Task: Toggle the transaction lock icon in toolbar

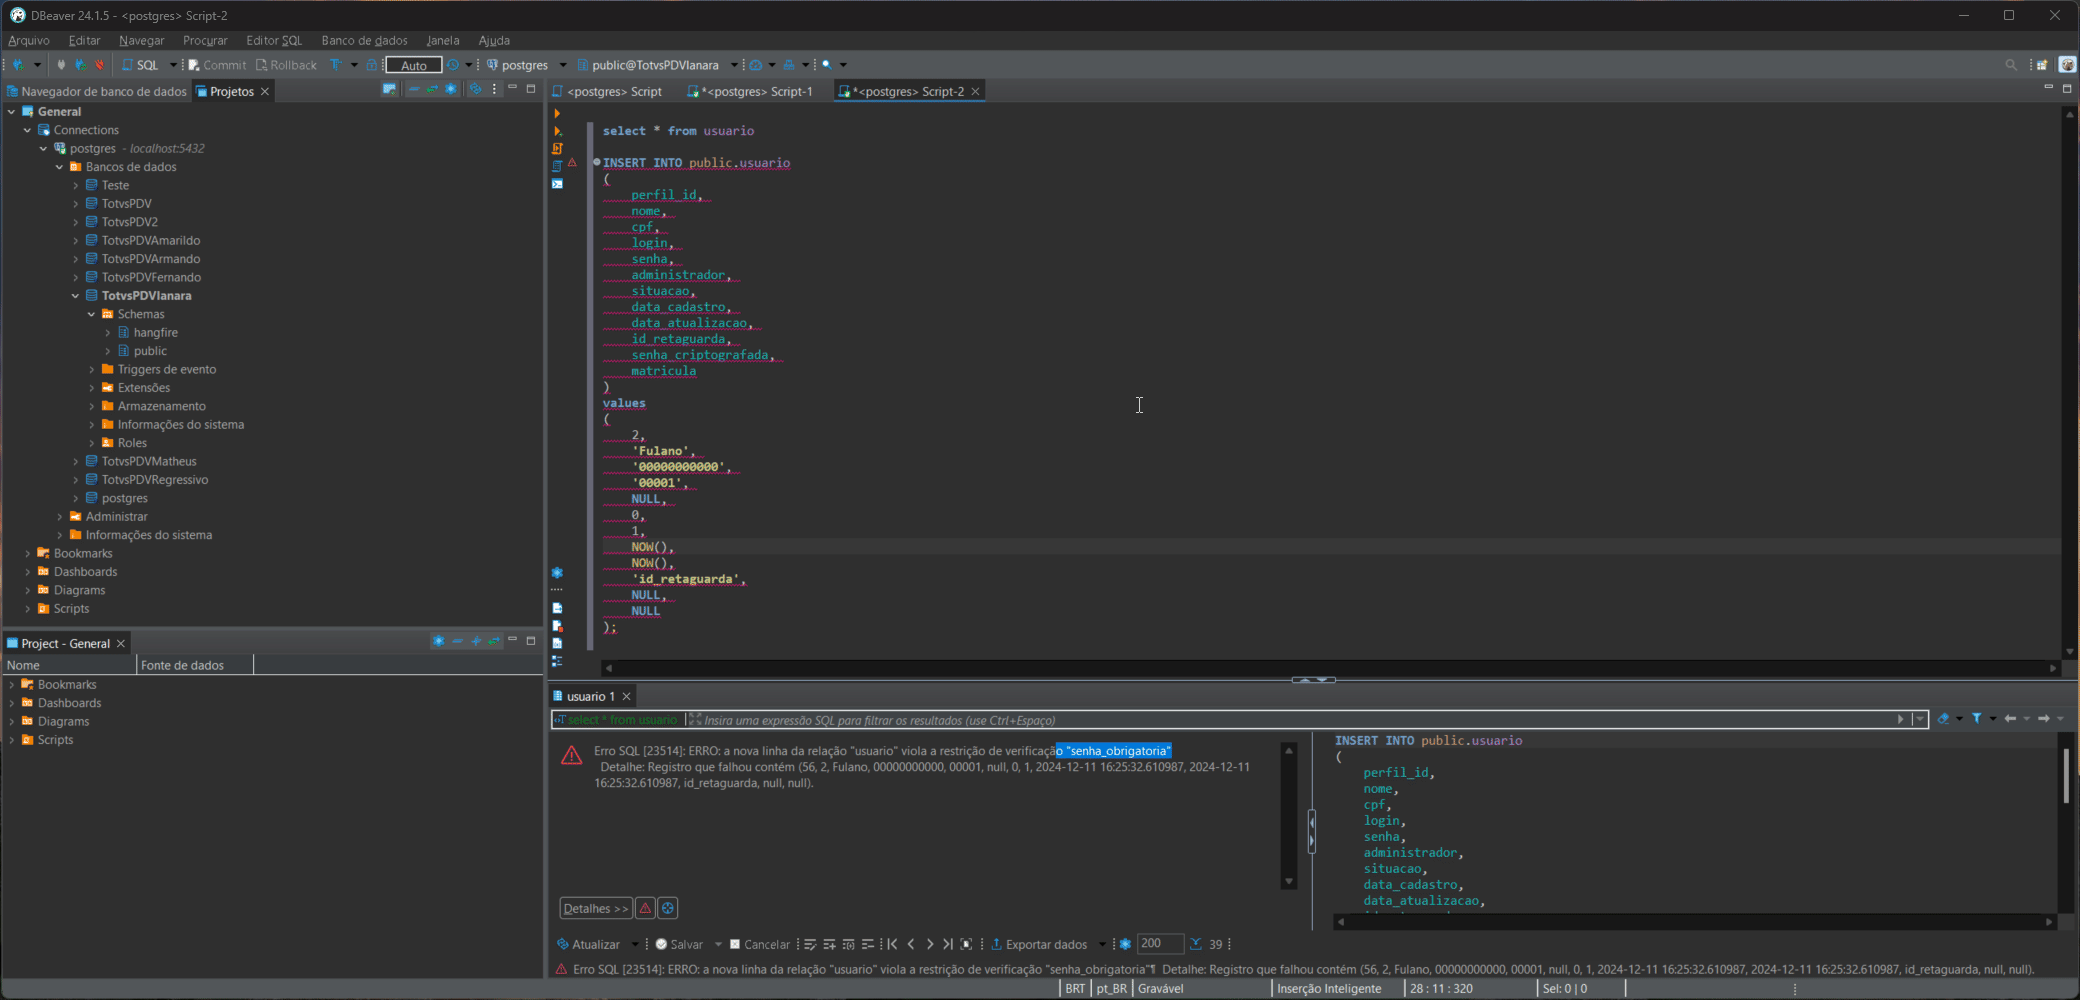Action: click(372, 65)
